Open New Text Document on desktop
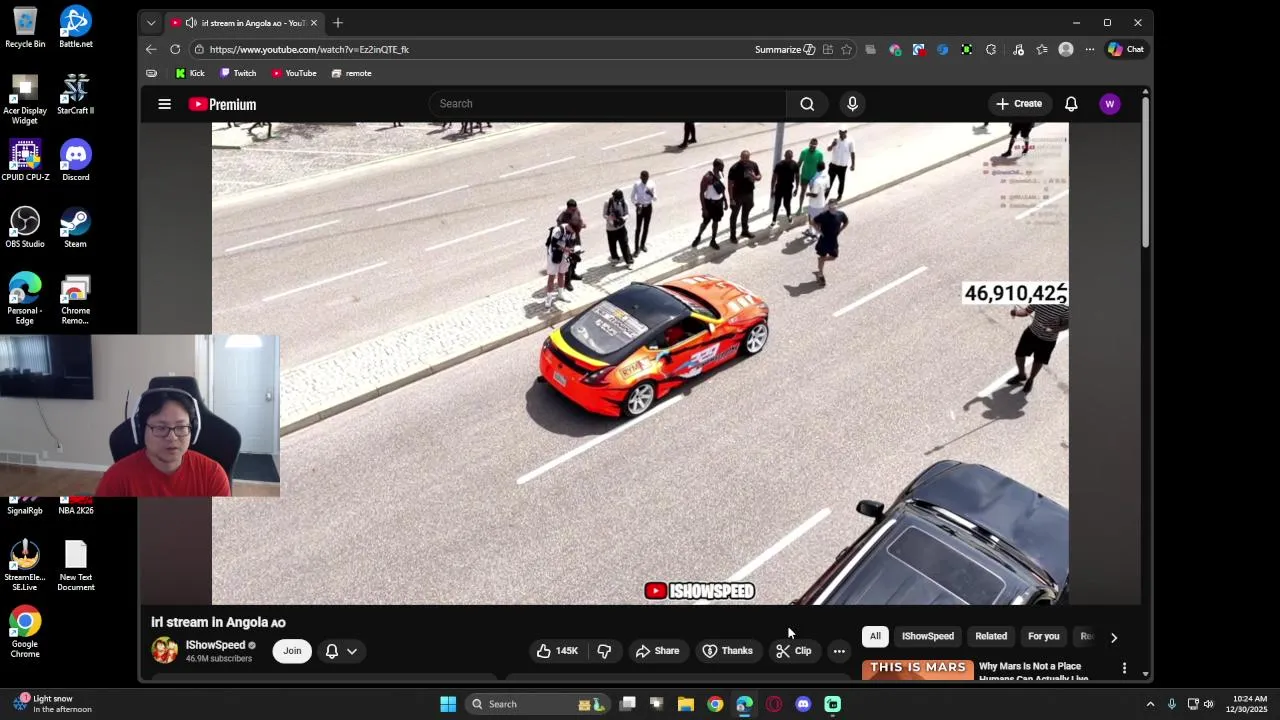This screenshot has width=1280, height=720. point(75,567)
